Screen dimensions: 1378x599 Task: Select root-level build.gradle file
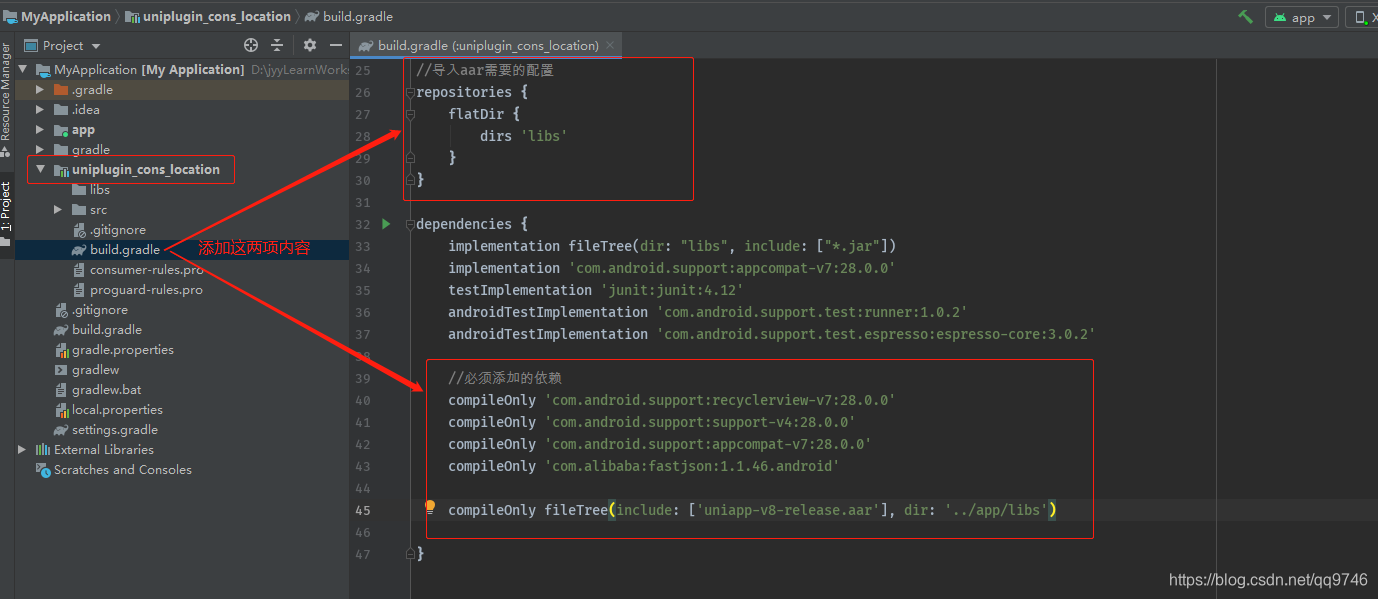coord(97,329)
